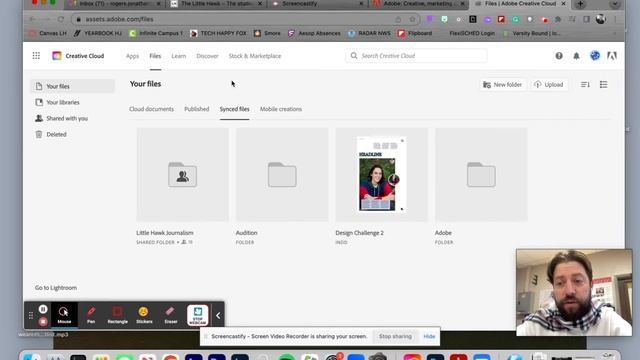Open the Adobe folder
This screenshot has height=360, width=640.
481,175
